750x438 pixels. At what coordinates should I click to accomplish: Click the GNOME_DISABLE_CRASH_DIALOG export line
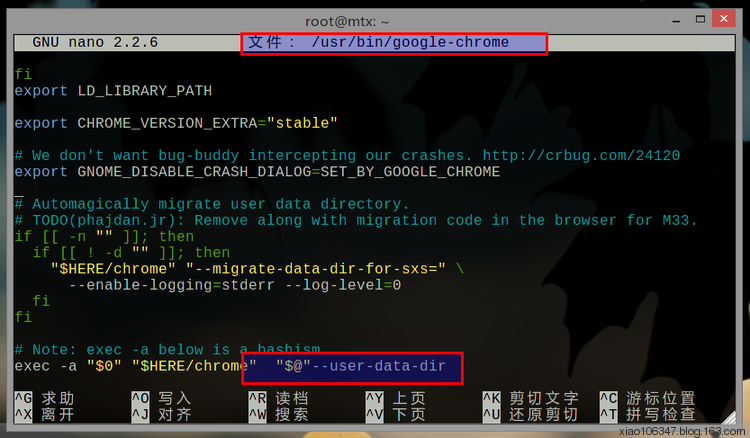(x=257, y=172)
